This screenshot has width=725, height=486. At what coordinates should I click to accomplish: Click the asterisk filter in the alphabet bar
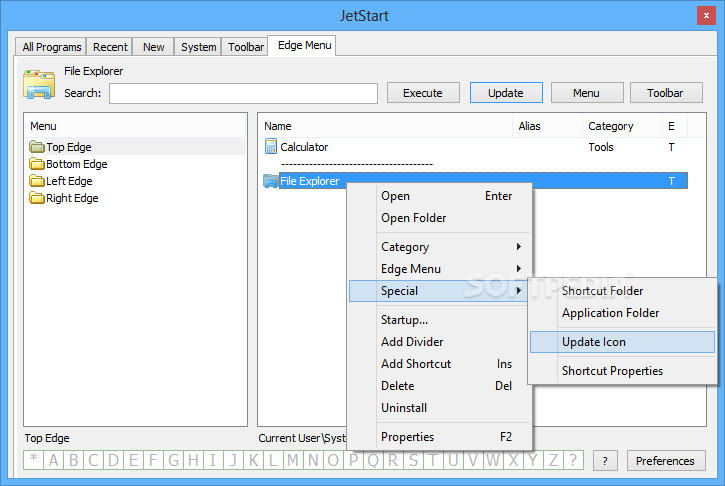(33, 460)
